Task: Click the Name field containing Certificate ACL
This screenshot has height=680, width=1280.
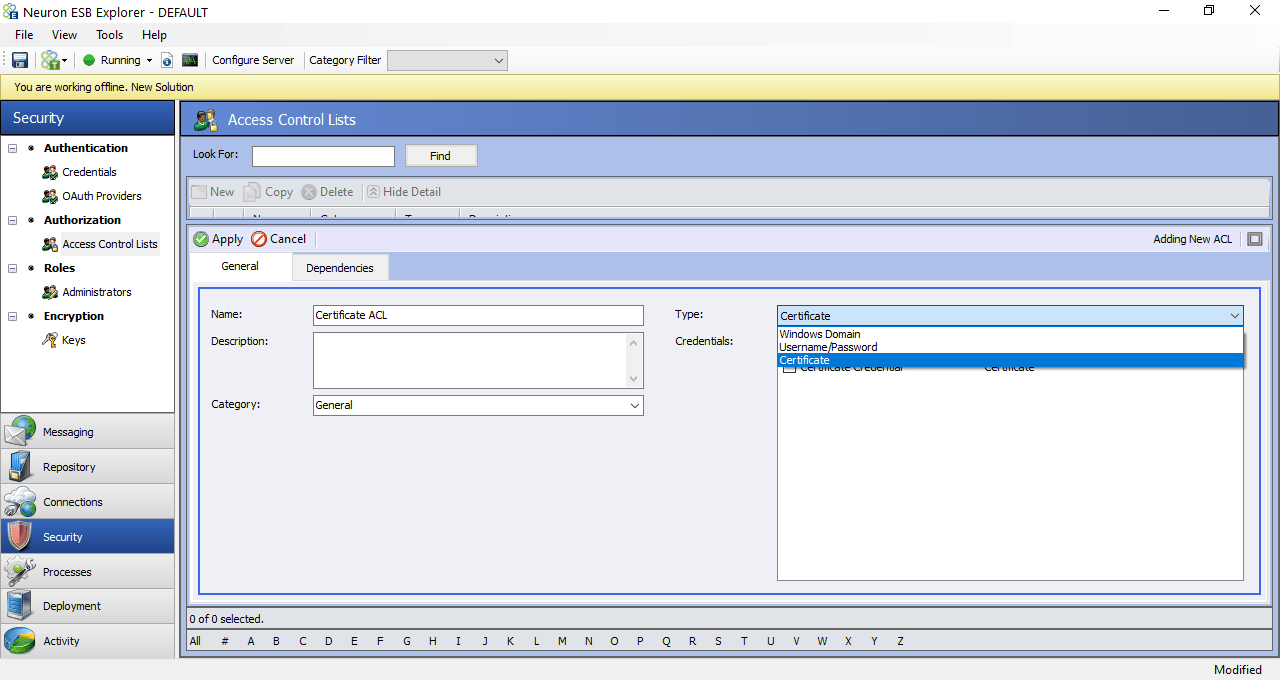Action: coord(478,315)
